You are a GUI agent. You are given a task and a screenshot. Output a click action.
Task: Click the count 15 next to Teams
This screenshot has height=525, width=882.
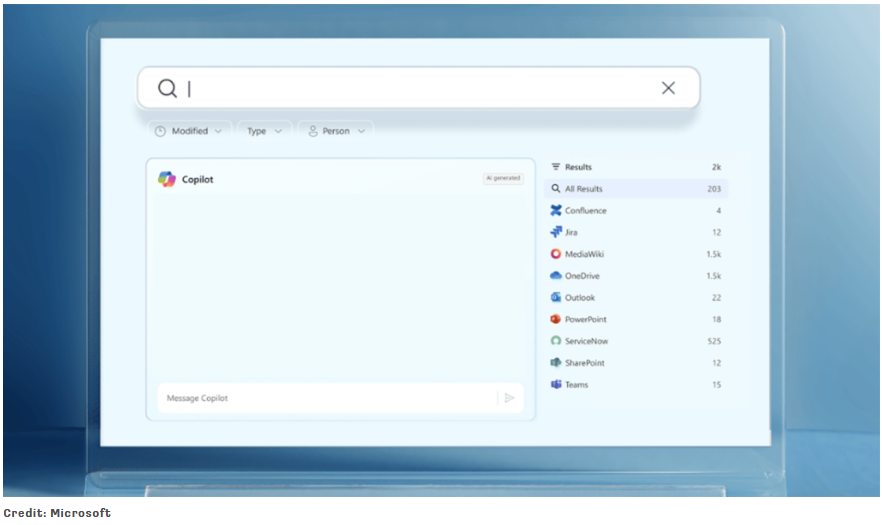point(717,385)
